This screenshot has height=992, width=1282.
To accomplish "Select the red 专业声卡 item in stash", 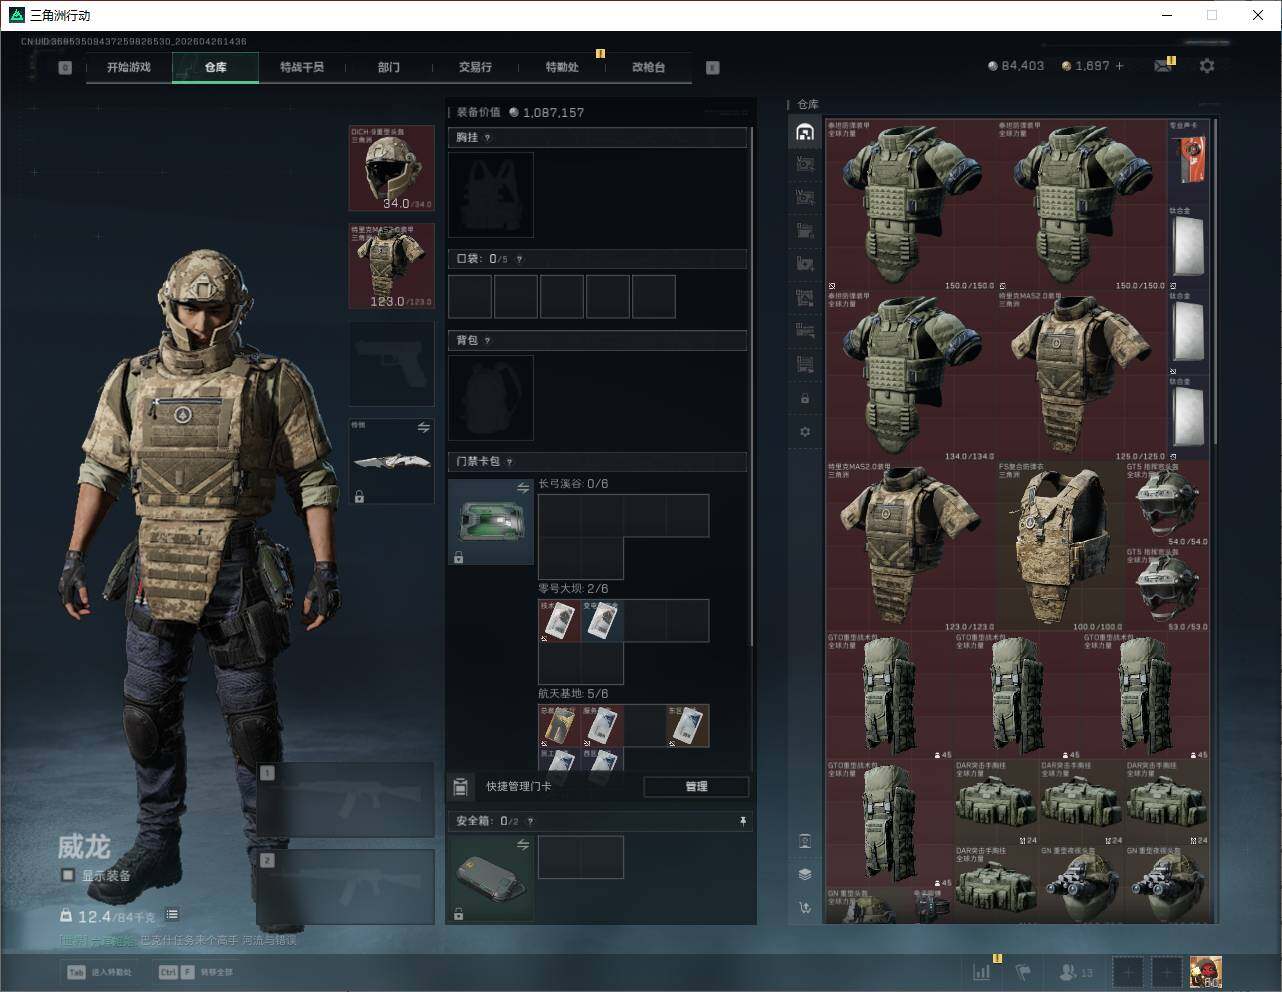I will [x=1188, y=163].
